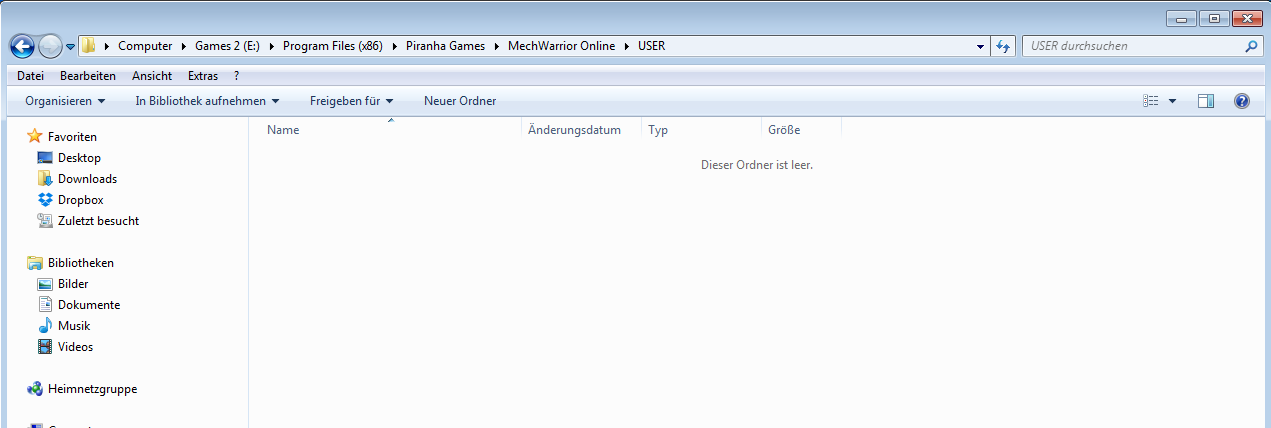Open Zuletzt besucht in navigation pane

98,221
